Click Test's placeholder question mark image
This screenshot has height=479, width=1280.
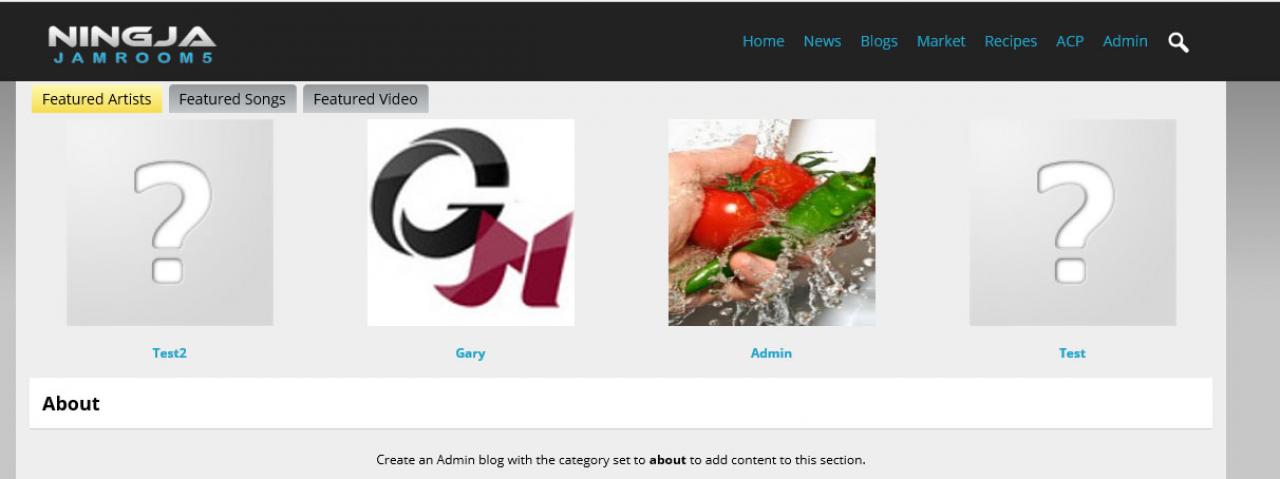[1073, 223]
